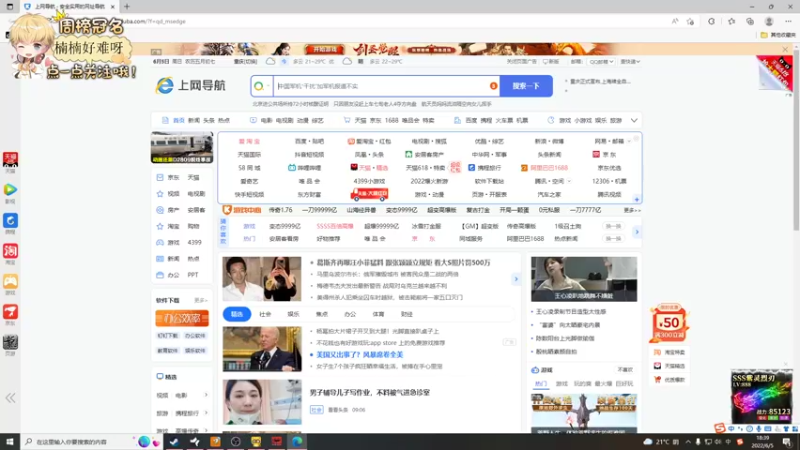Open the red JD icon in the sidebar
Viewport: 800px width, 450px height.
(10, 312)
